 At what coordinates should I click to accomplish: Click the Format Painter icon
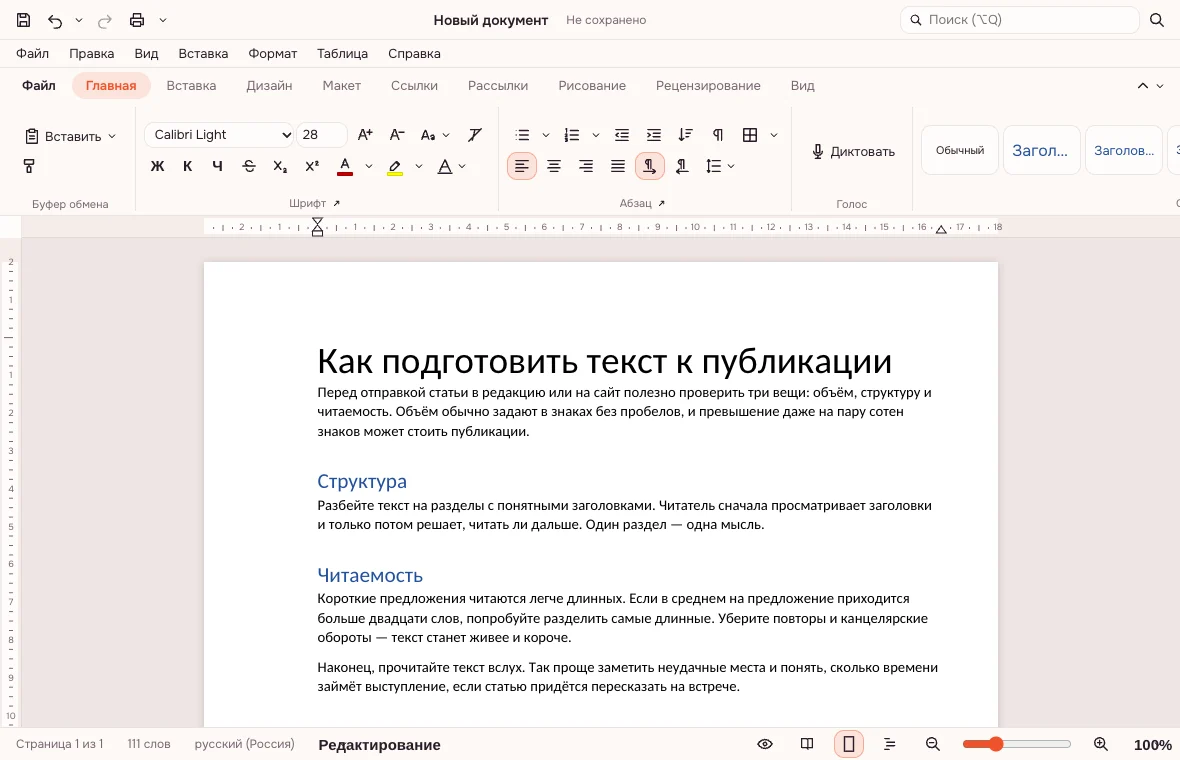(29, 166)
